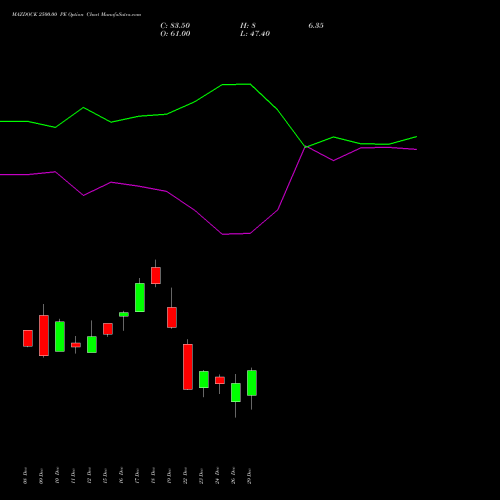The width and height of the screenshot is (500, 500).
Task: Click the last green candlestick for 29 Dec
Action: tap(252, 383)
